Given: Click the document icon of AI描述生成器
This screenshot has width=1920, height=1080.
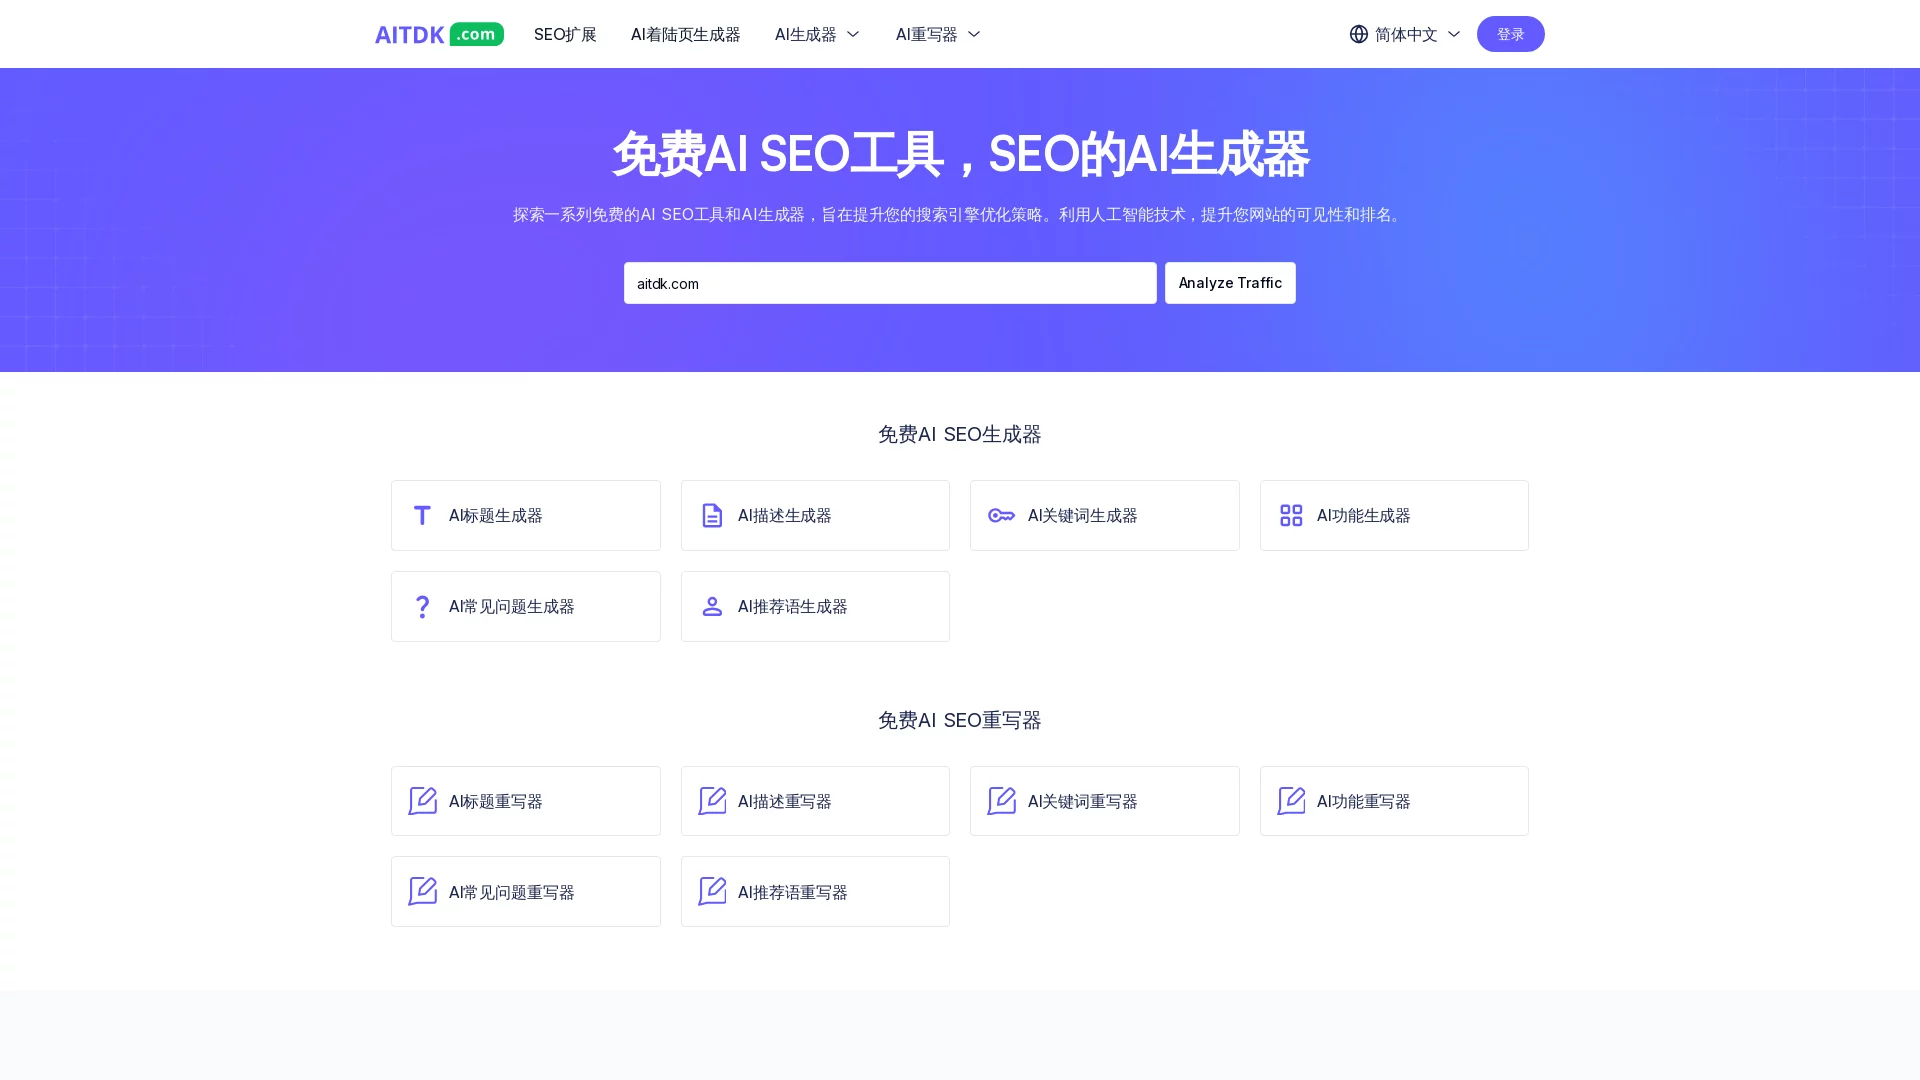Looking at the screenshot, I should point(711,515).
